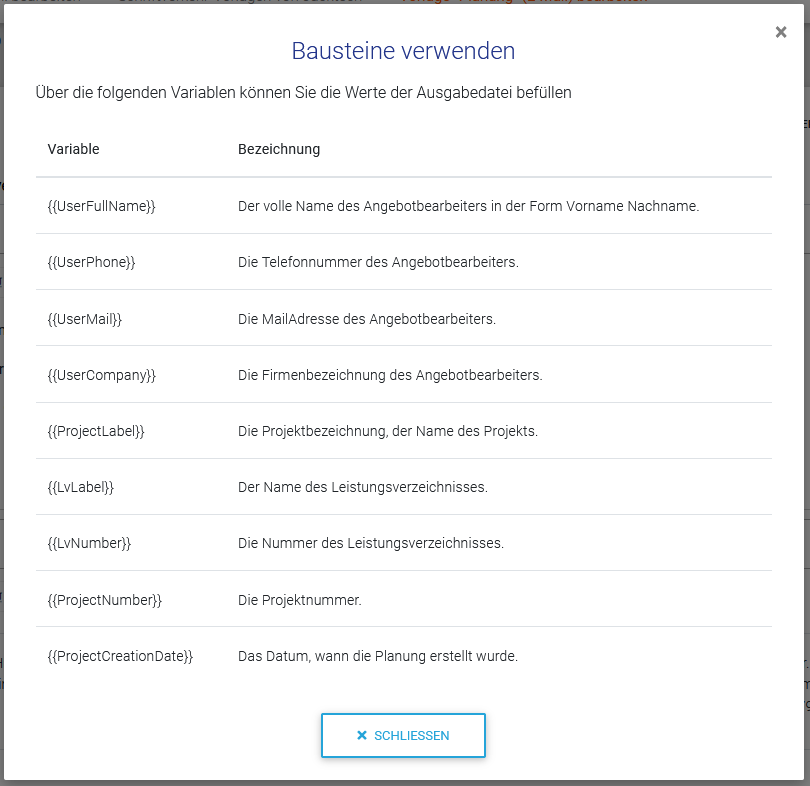Click the 'Bausteine verwenden' dialog title

pos(403,51)
